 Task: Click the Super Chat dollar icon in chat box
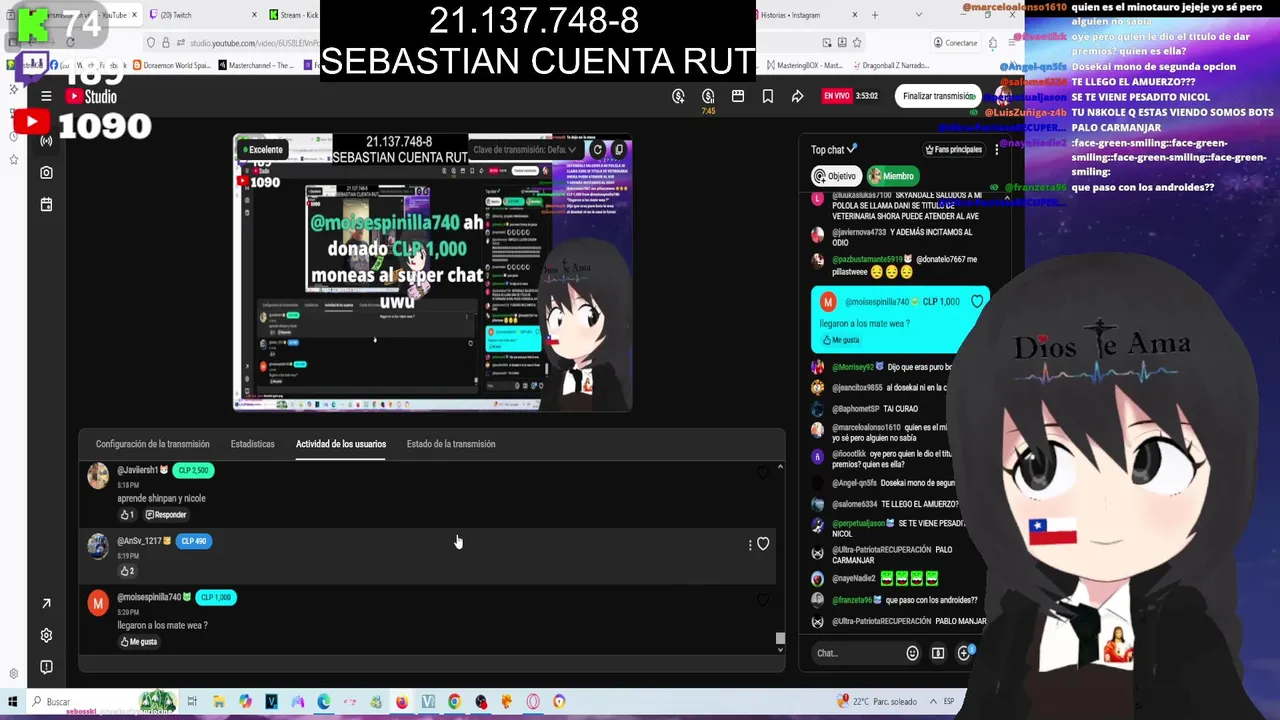[x=938, y=653]
